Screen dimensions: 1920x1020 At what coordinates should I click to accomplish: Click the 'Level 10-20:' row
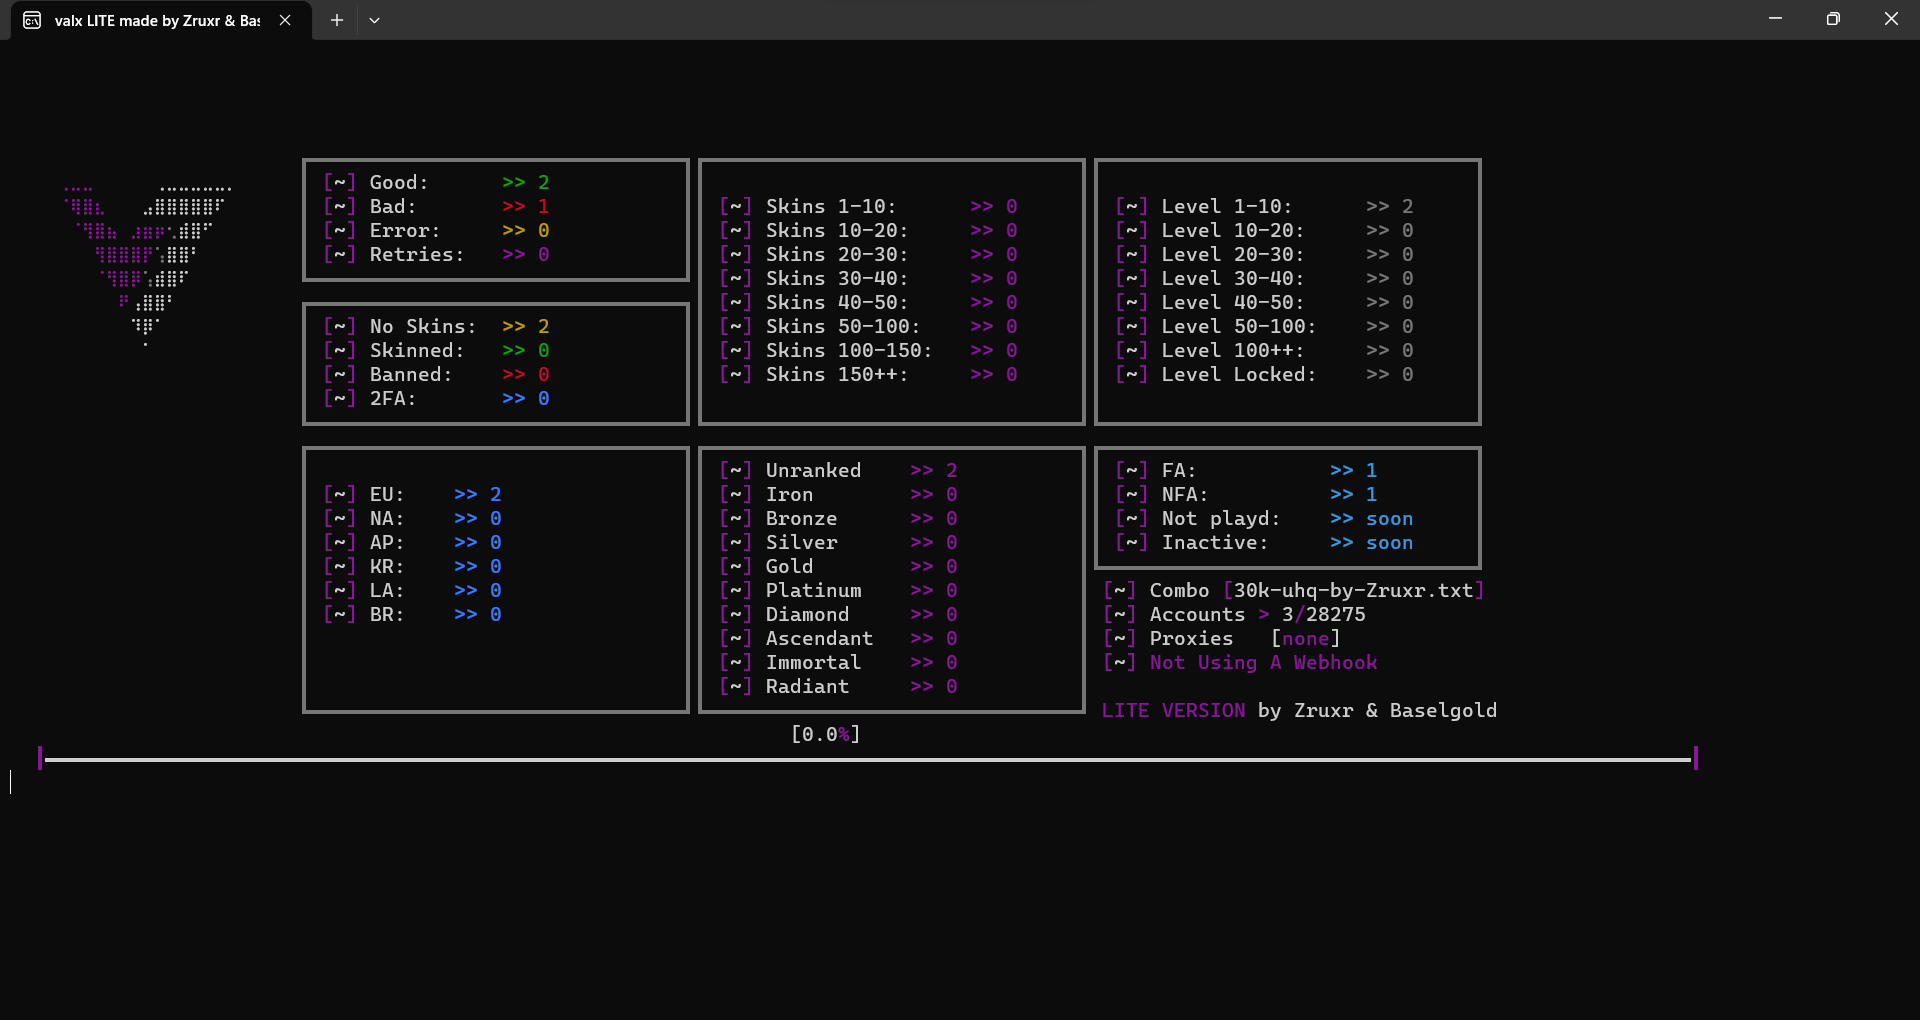point(1264,230)
